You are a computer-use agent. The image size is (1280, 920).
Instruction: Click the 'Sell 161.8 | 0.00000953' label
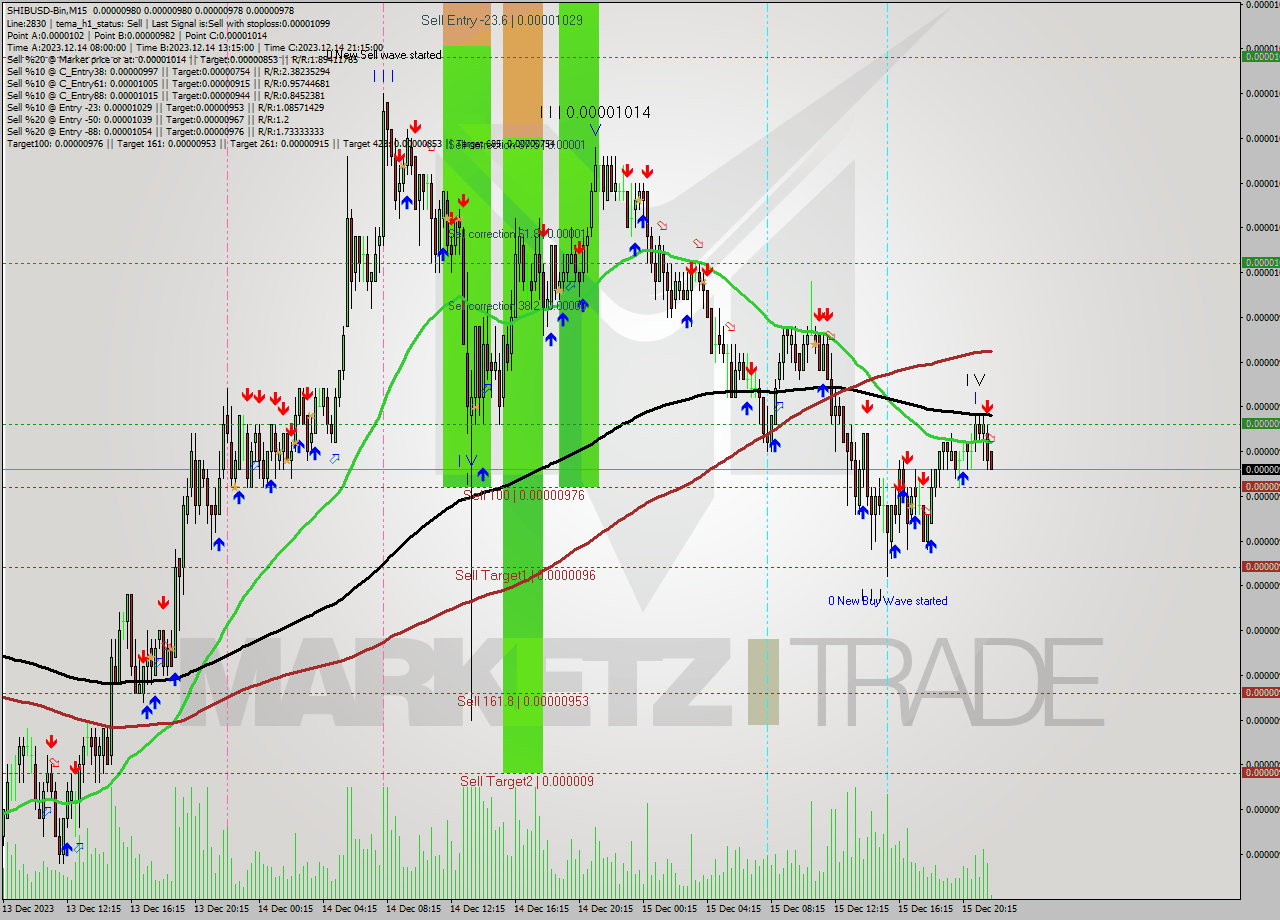coord(523,701)
